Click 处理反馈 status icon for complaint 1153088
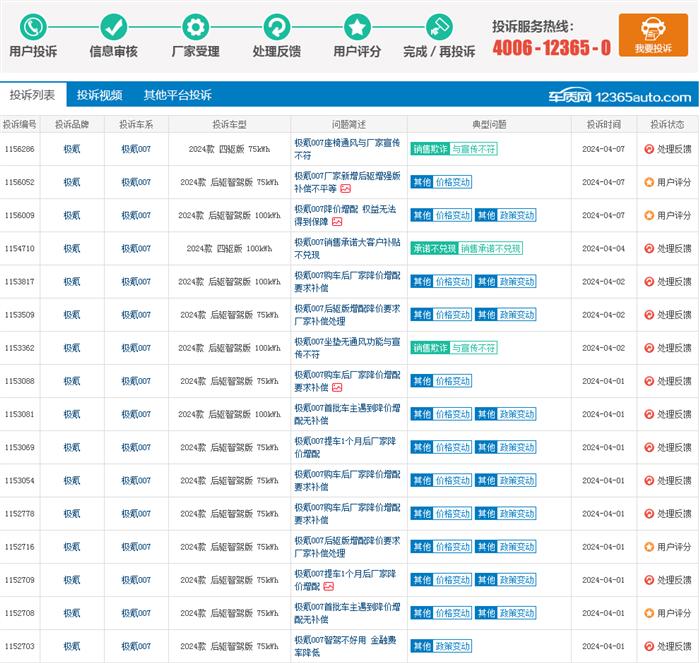This screenshot has height=663, width=700. pos(649,381)
